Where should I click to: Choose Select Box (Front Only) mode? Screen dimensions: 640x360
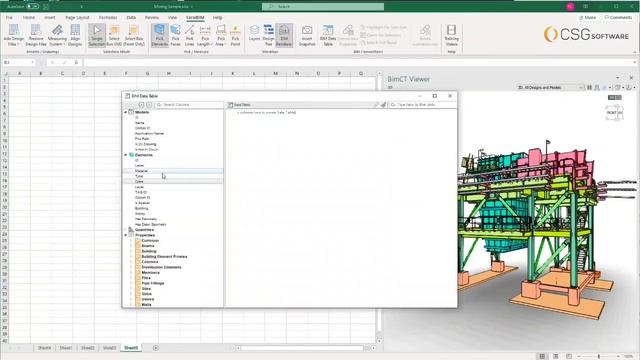pos(133,35)
